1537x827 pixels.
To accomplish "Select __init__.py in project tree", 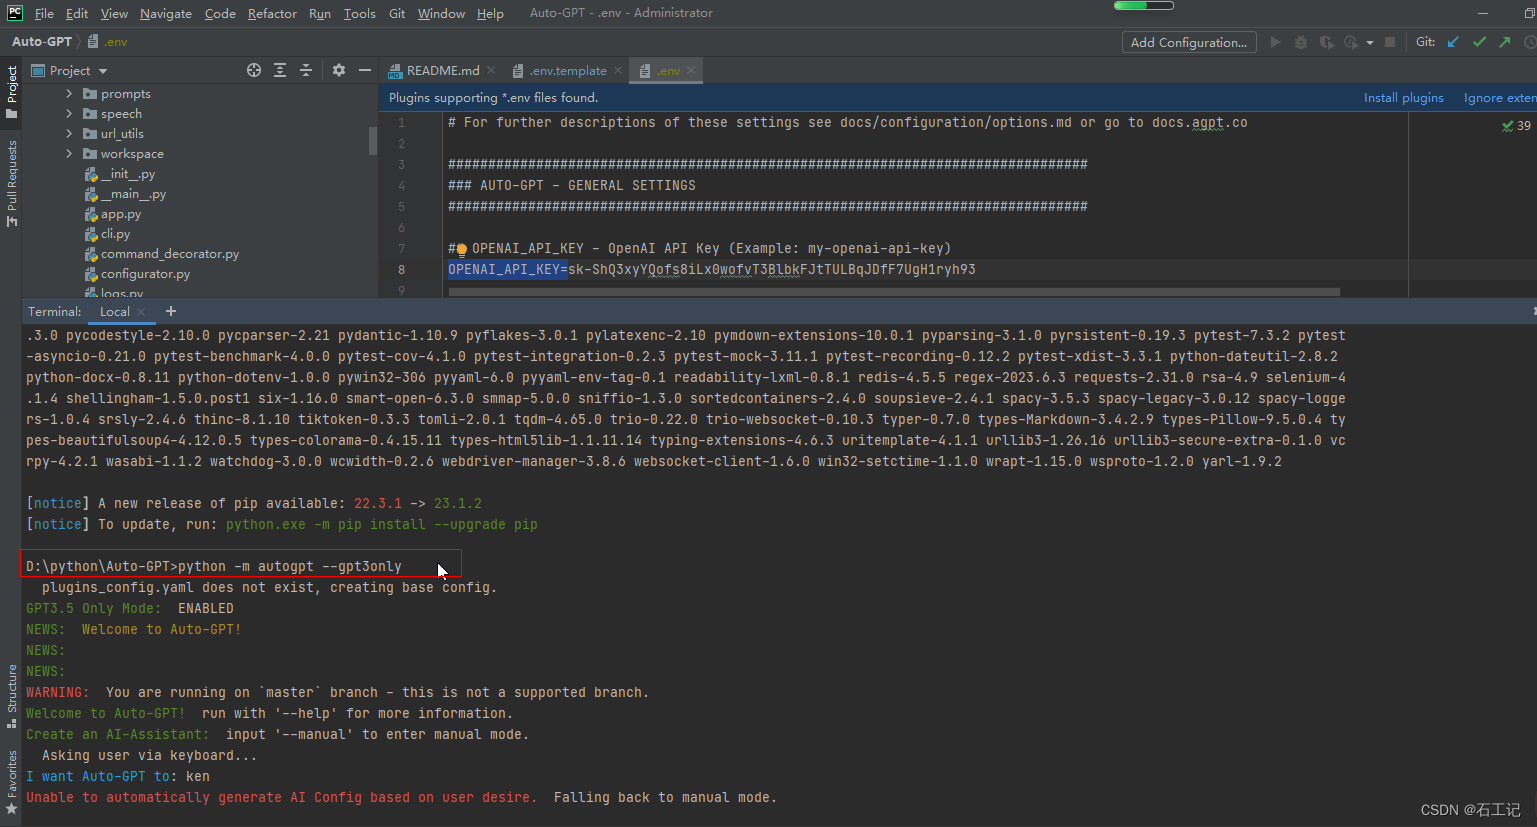I will click(x=120, y=174).
